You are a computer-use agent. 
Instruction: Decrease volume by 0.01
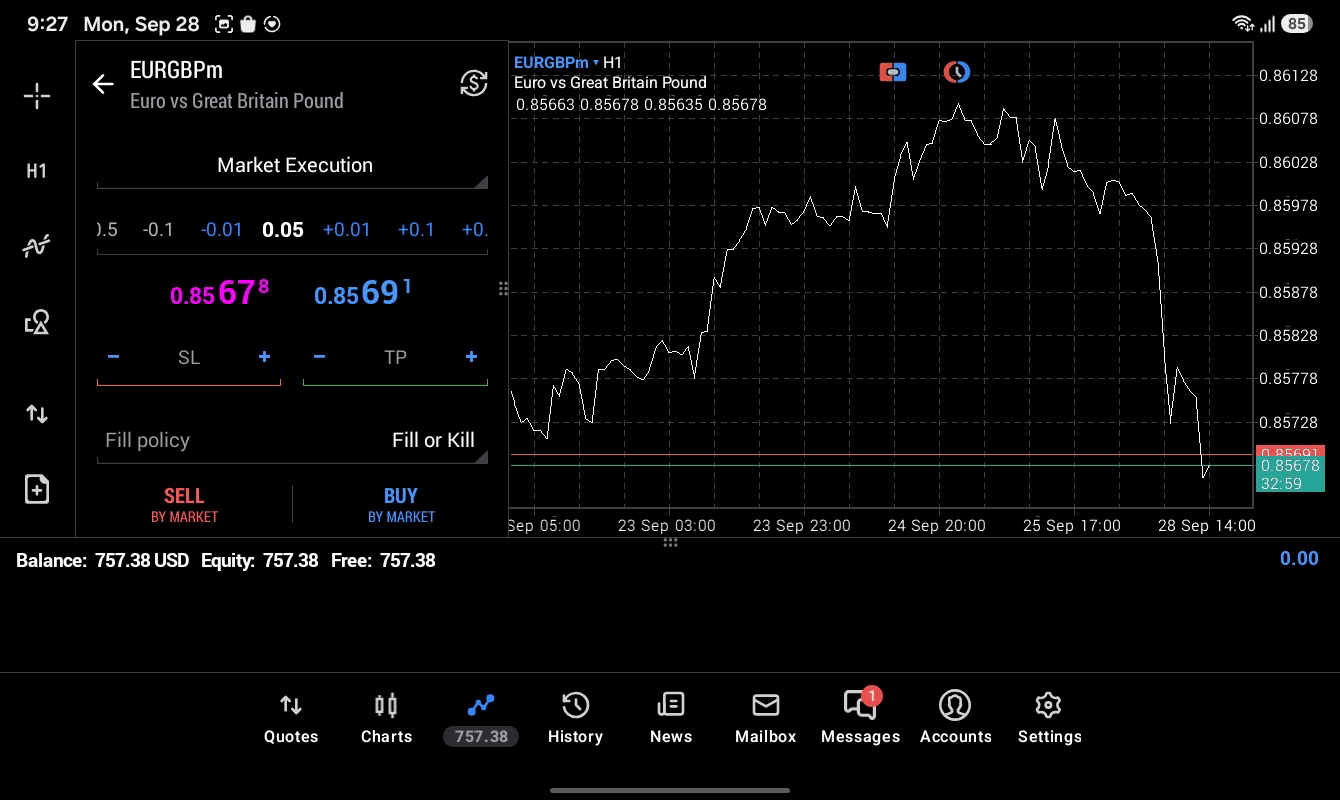click(221, 230)
